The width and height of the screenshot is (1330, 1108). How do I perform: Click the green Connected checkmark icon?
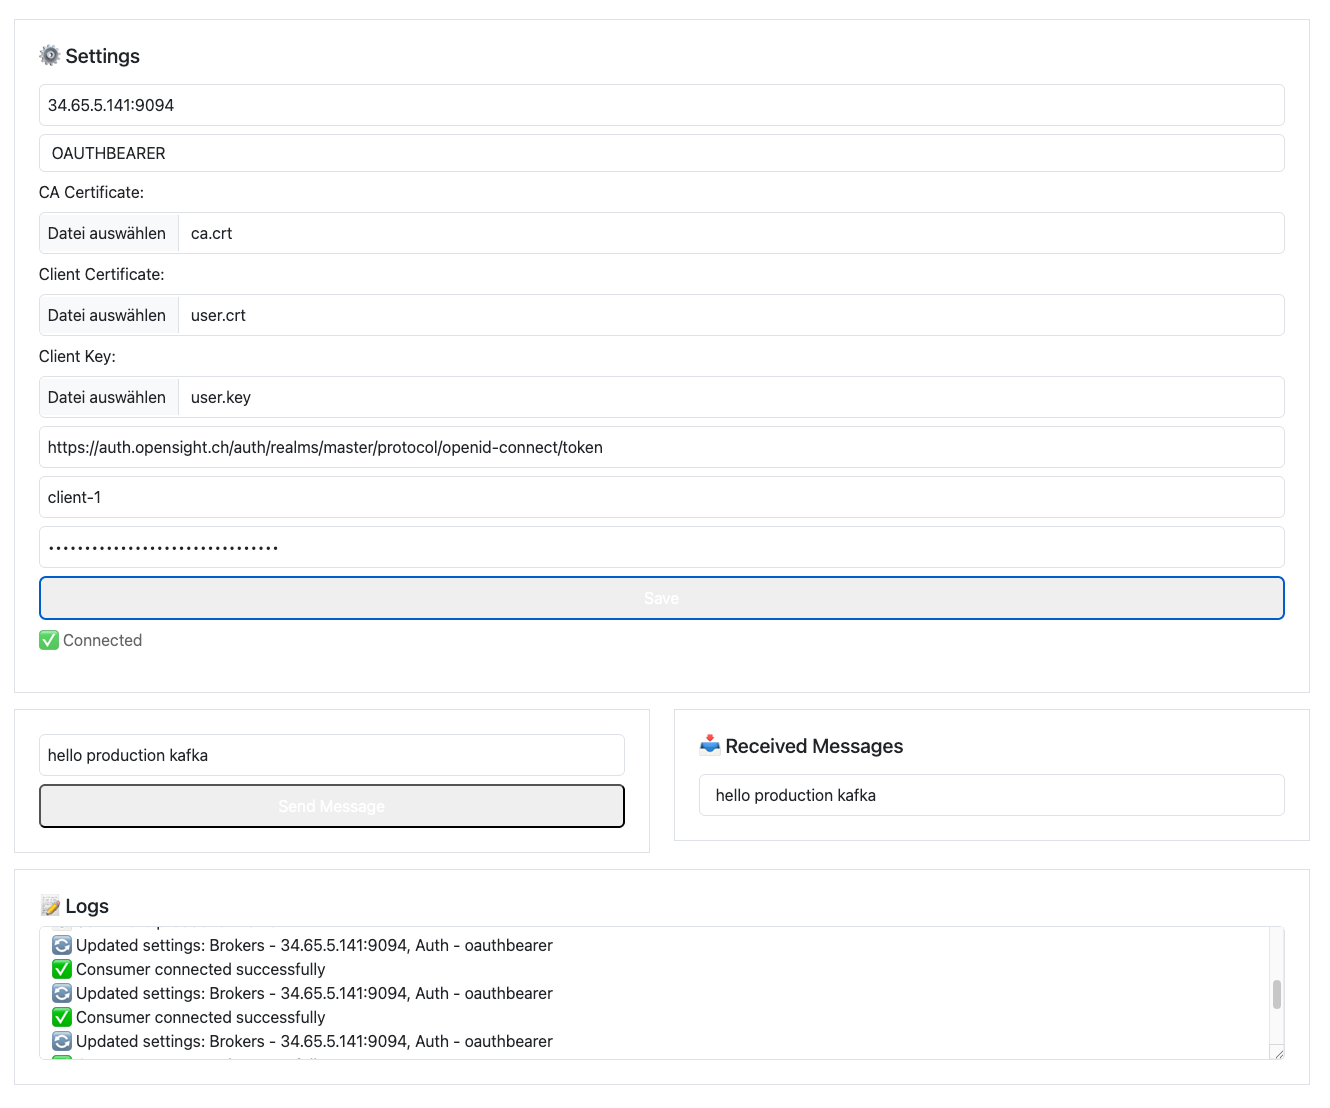[49, 640]
